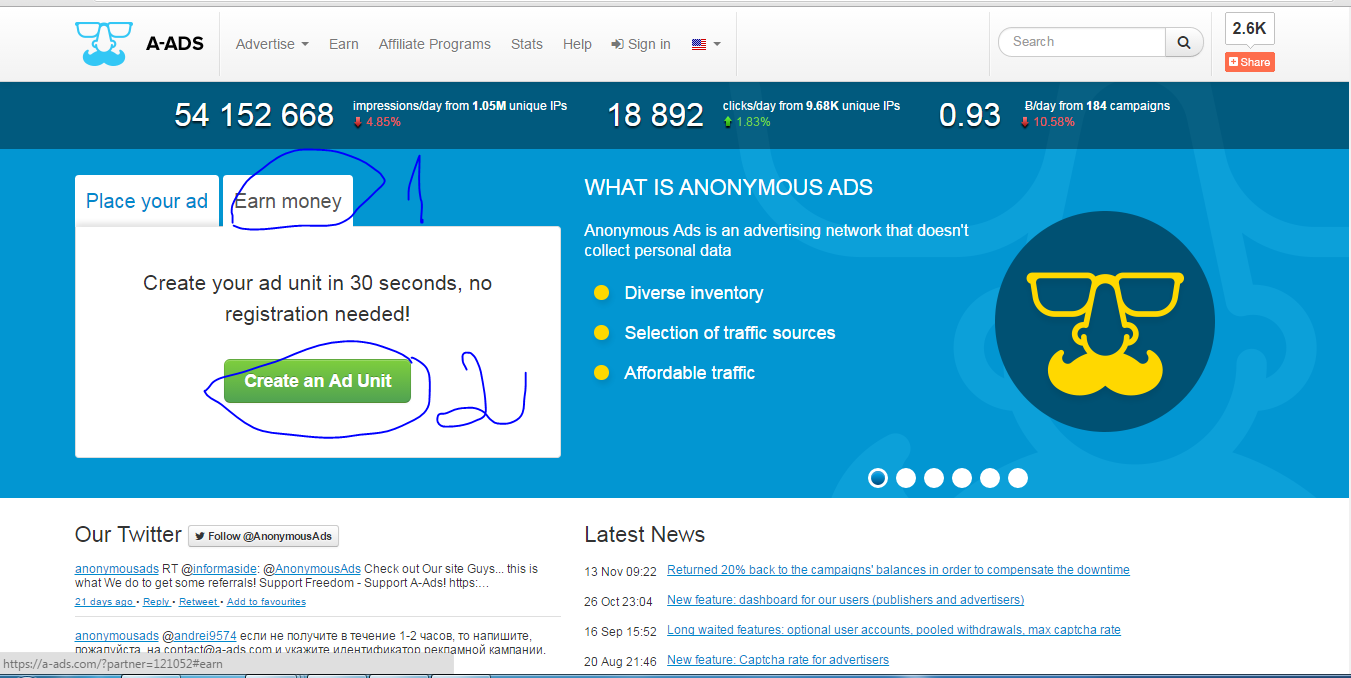Viewport: 1351px width, 678px height.
Task: Open news about returned 20% balances
Action: (x=898, y=570)
